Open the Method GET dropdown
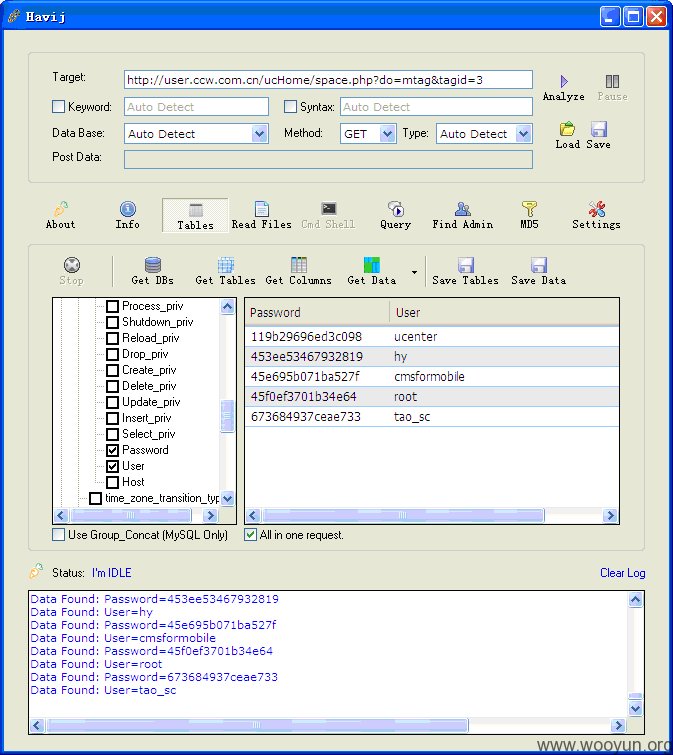The height and width of the screenshot is (755, 673). point(387,133)
